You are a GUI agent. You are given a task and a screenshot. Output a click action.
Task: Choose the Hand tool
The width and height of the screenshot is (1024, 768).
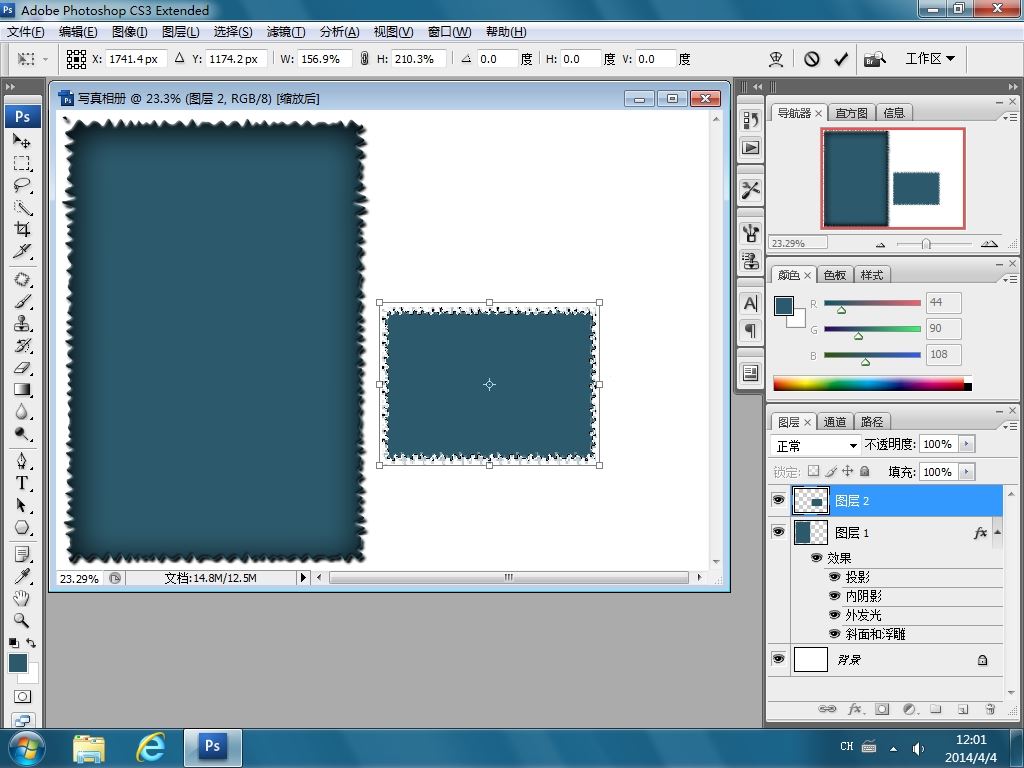pyautogui.click(x=21, y=598)
